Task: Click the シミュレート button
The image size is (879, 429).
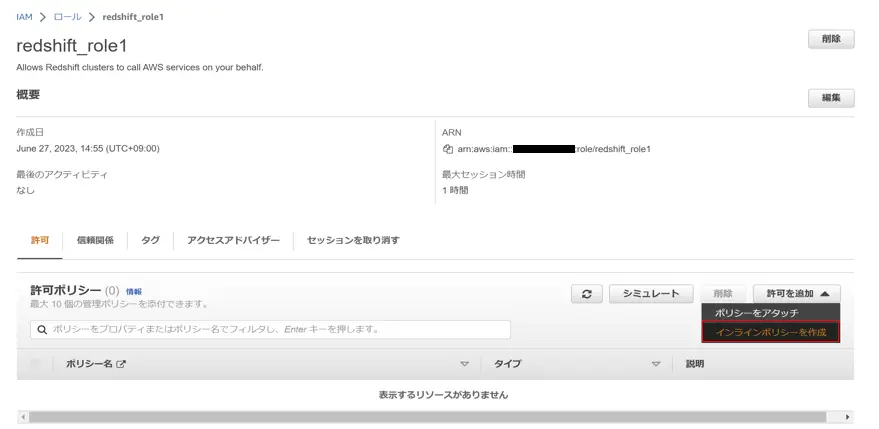Action: pos(651,294)
